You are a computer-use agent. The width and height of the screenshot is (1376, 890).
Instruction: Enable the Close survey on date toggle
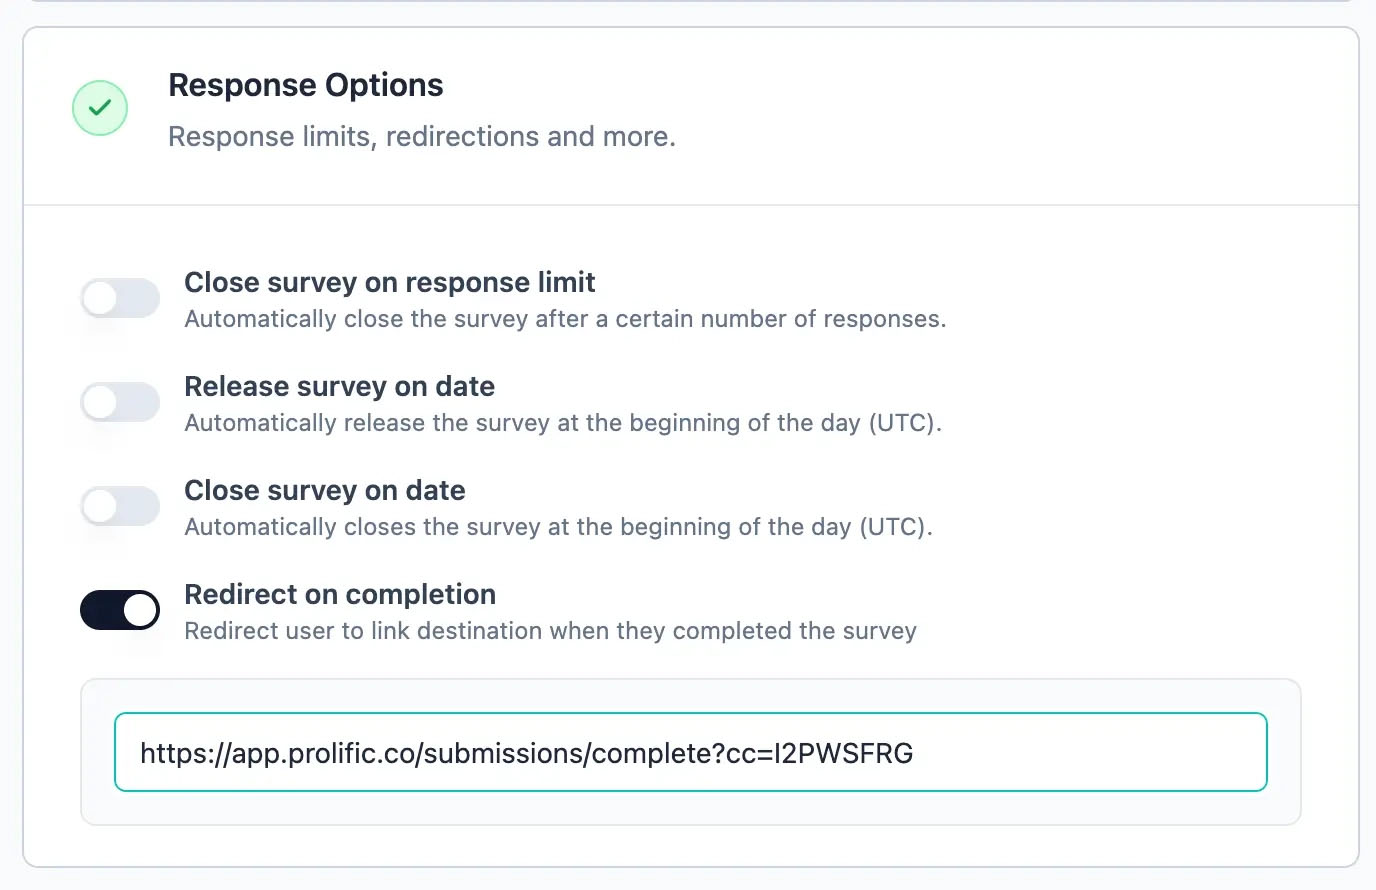(120, 506)
